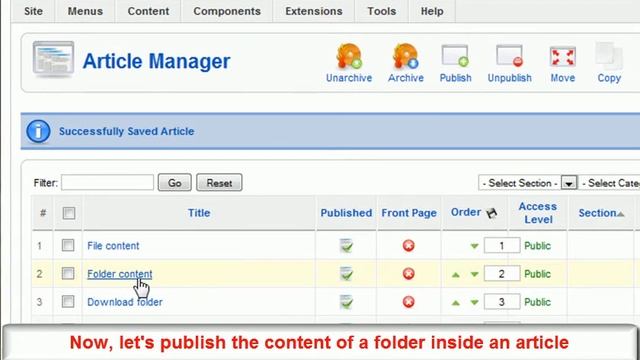Open the Site menu

pyautogui.click(x=33, y=11)
